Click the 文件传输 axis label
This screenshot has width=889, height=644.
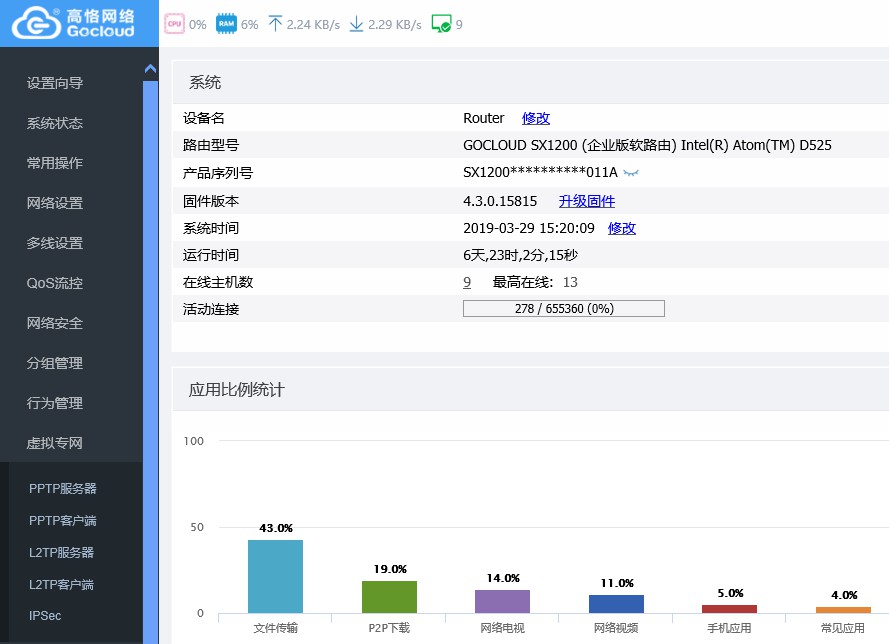point(276,628)
